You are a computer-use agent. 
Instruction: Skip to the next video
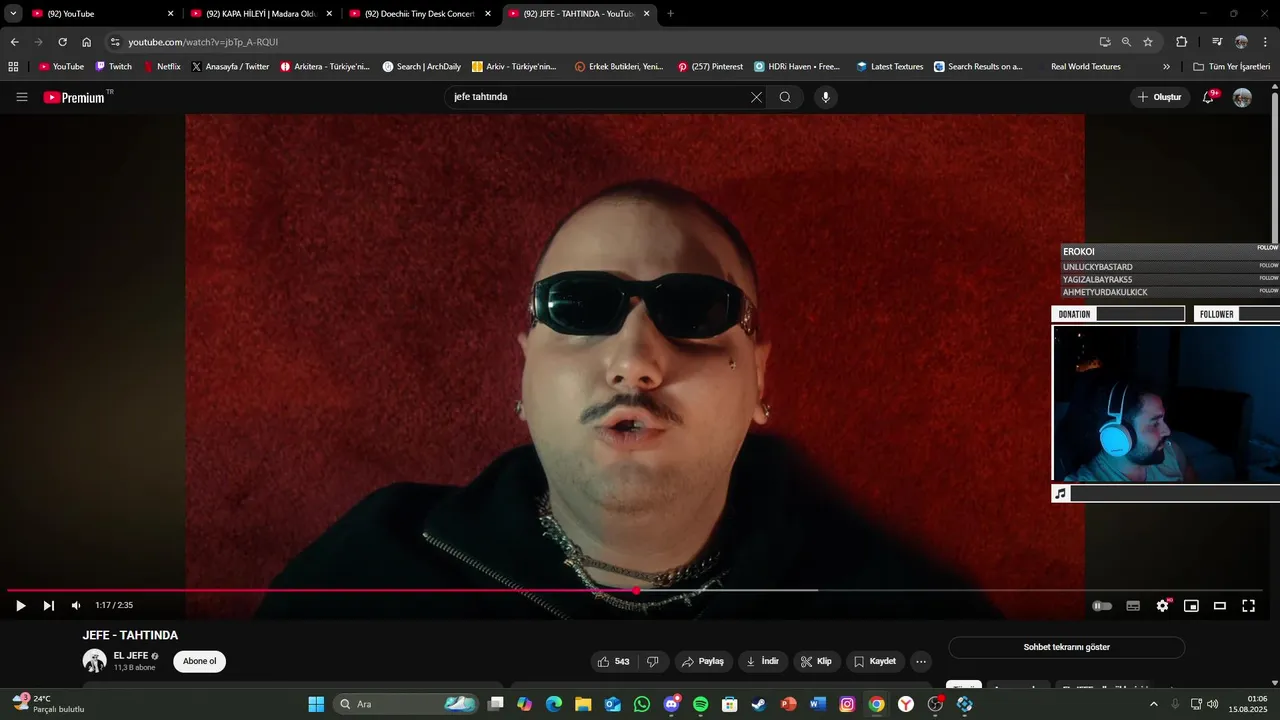(x=48, y=605)
